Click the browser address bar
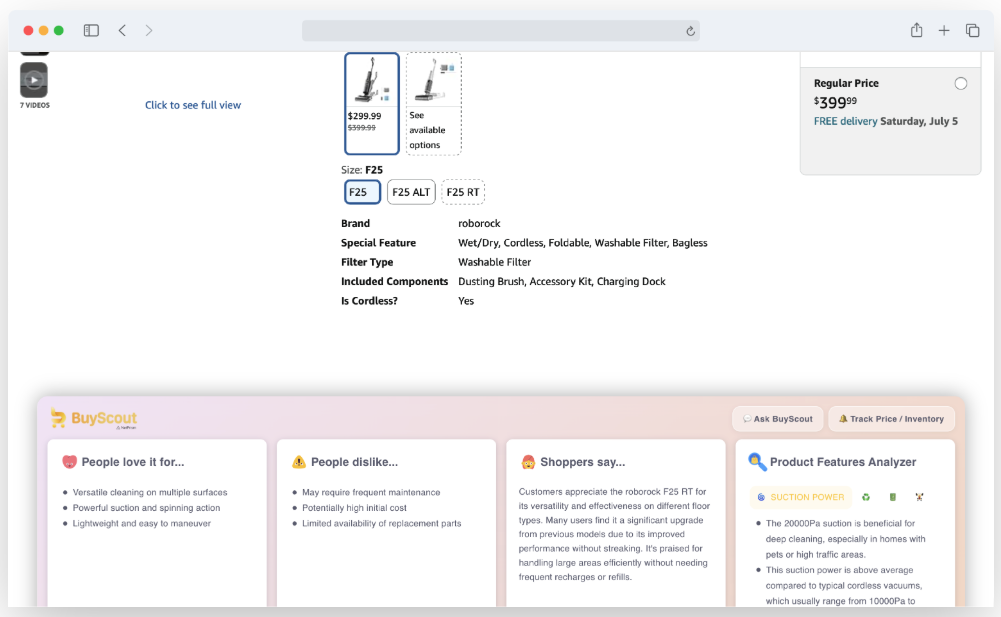The width and height of the screenshot is (1001, 617). [500, 31]
